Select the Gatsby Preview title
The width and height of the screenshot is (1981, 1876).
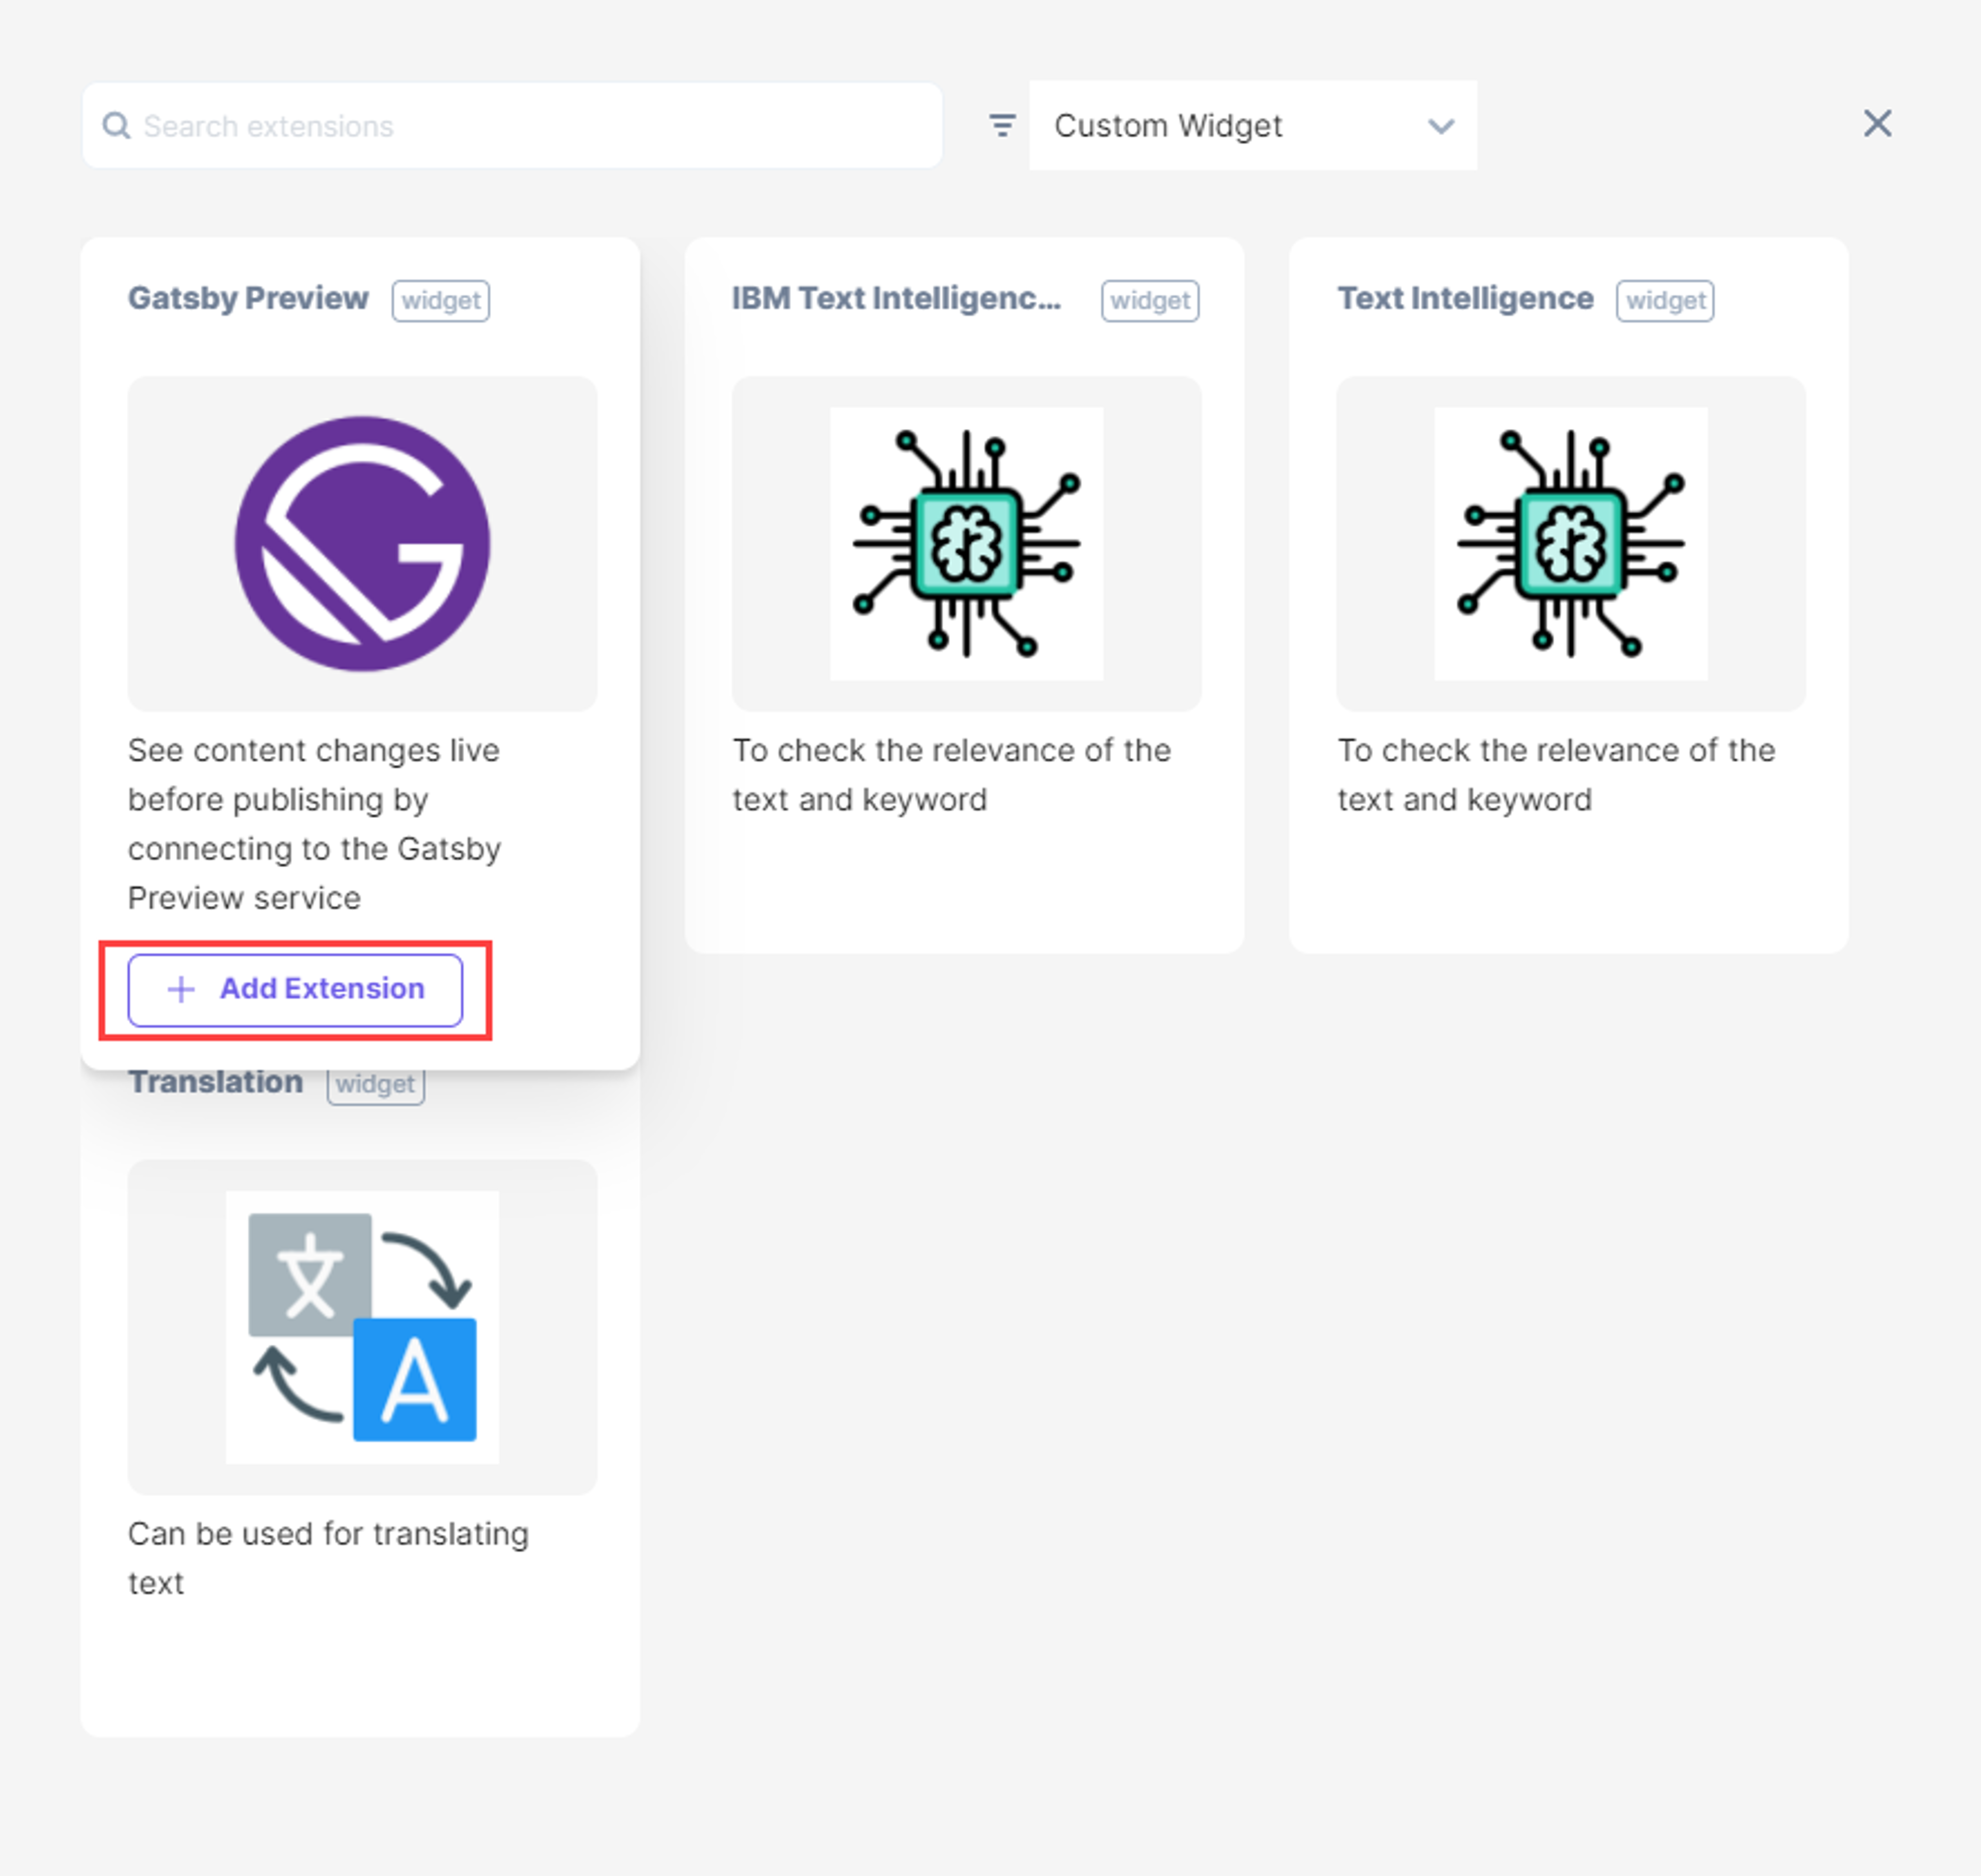click(248, 298)
